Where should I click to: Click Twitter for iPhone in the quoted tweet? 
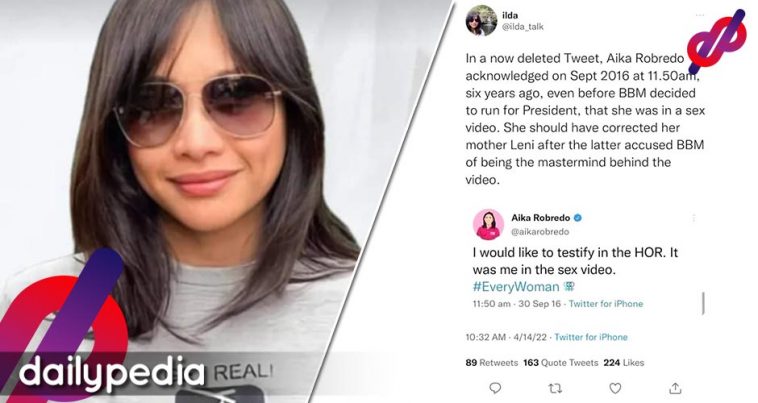(x=606, y=303)
